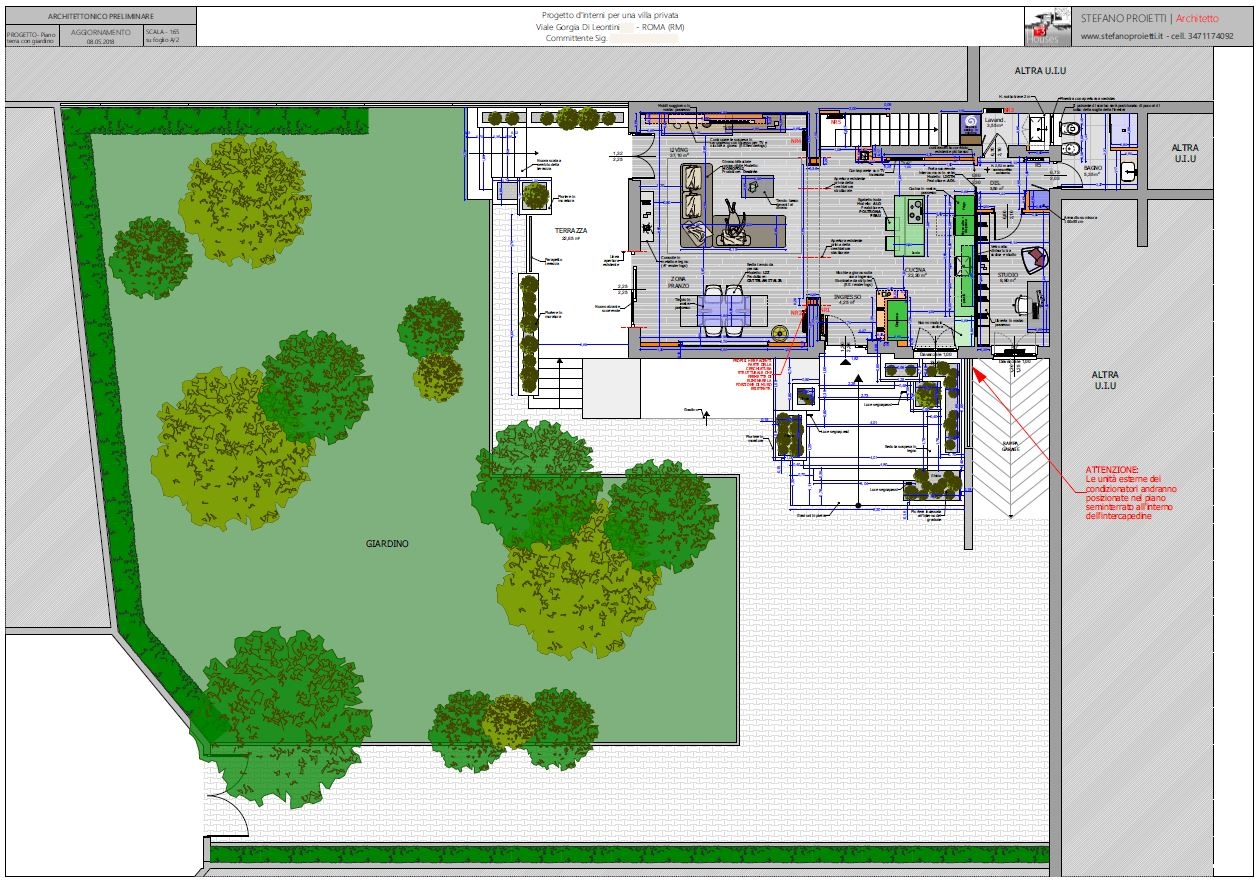
Task: Select the red ATTENZIONE warning note
Action: 1133,492
